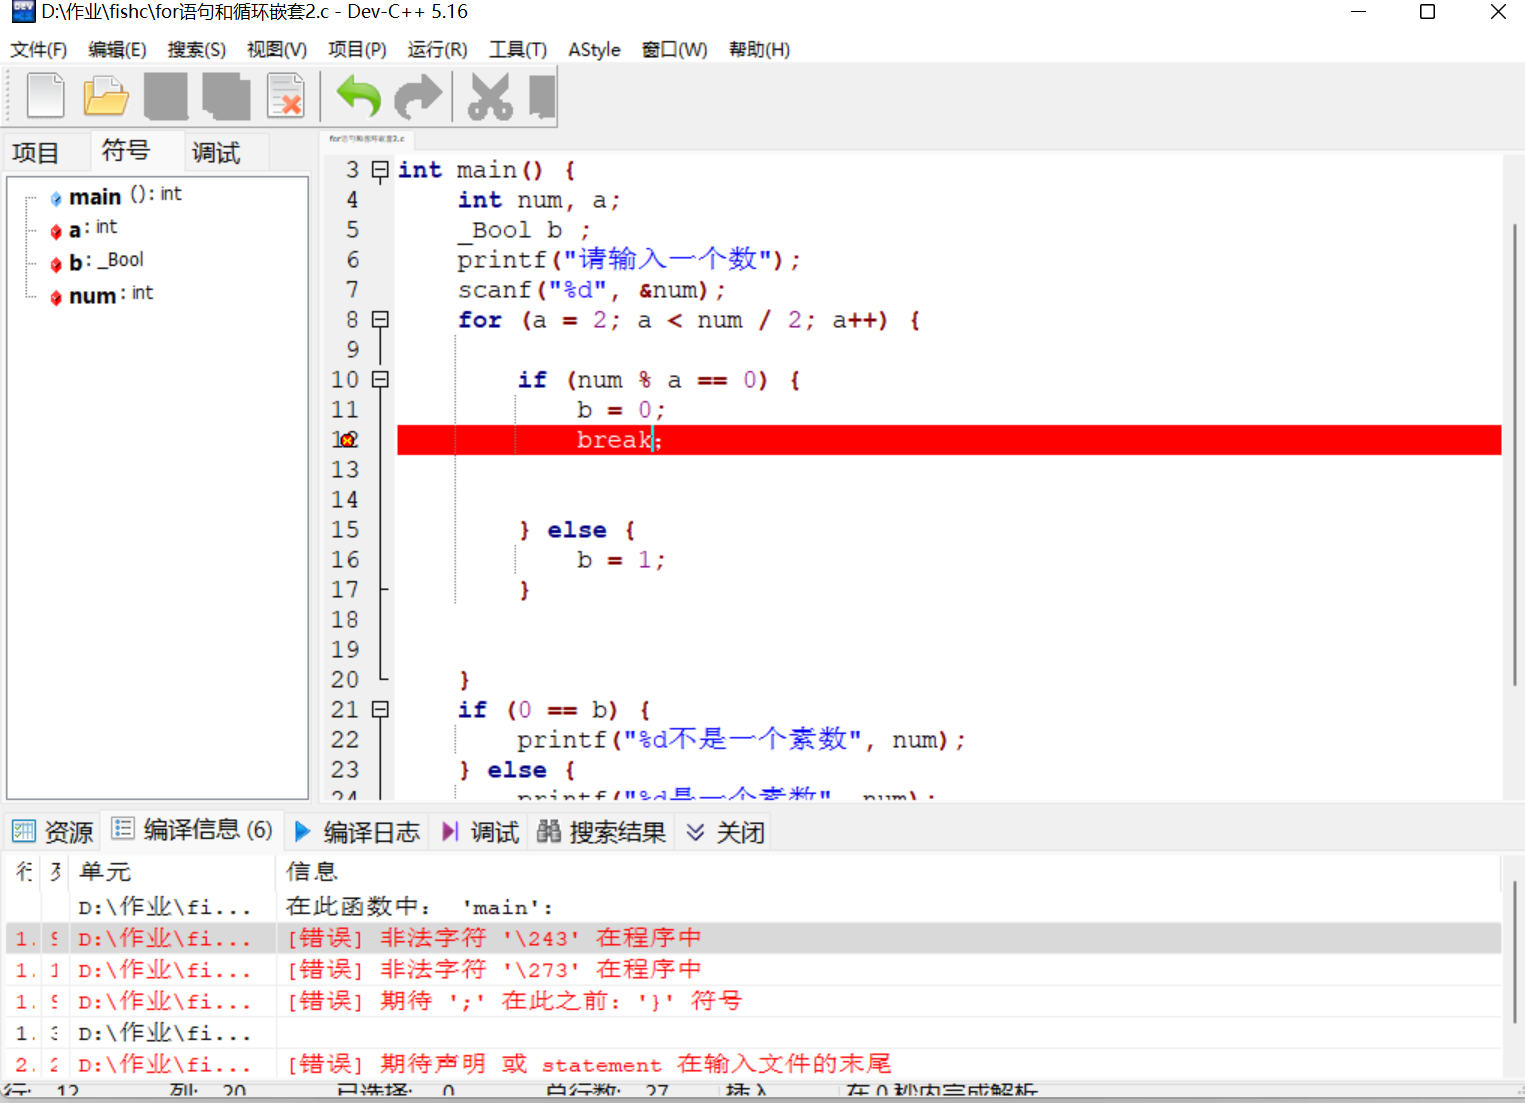Collapse the main() fold on line 3
The image size is (1525, 1103).
pyautogui.click(x=380, y=170)
